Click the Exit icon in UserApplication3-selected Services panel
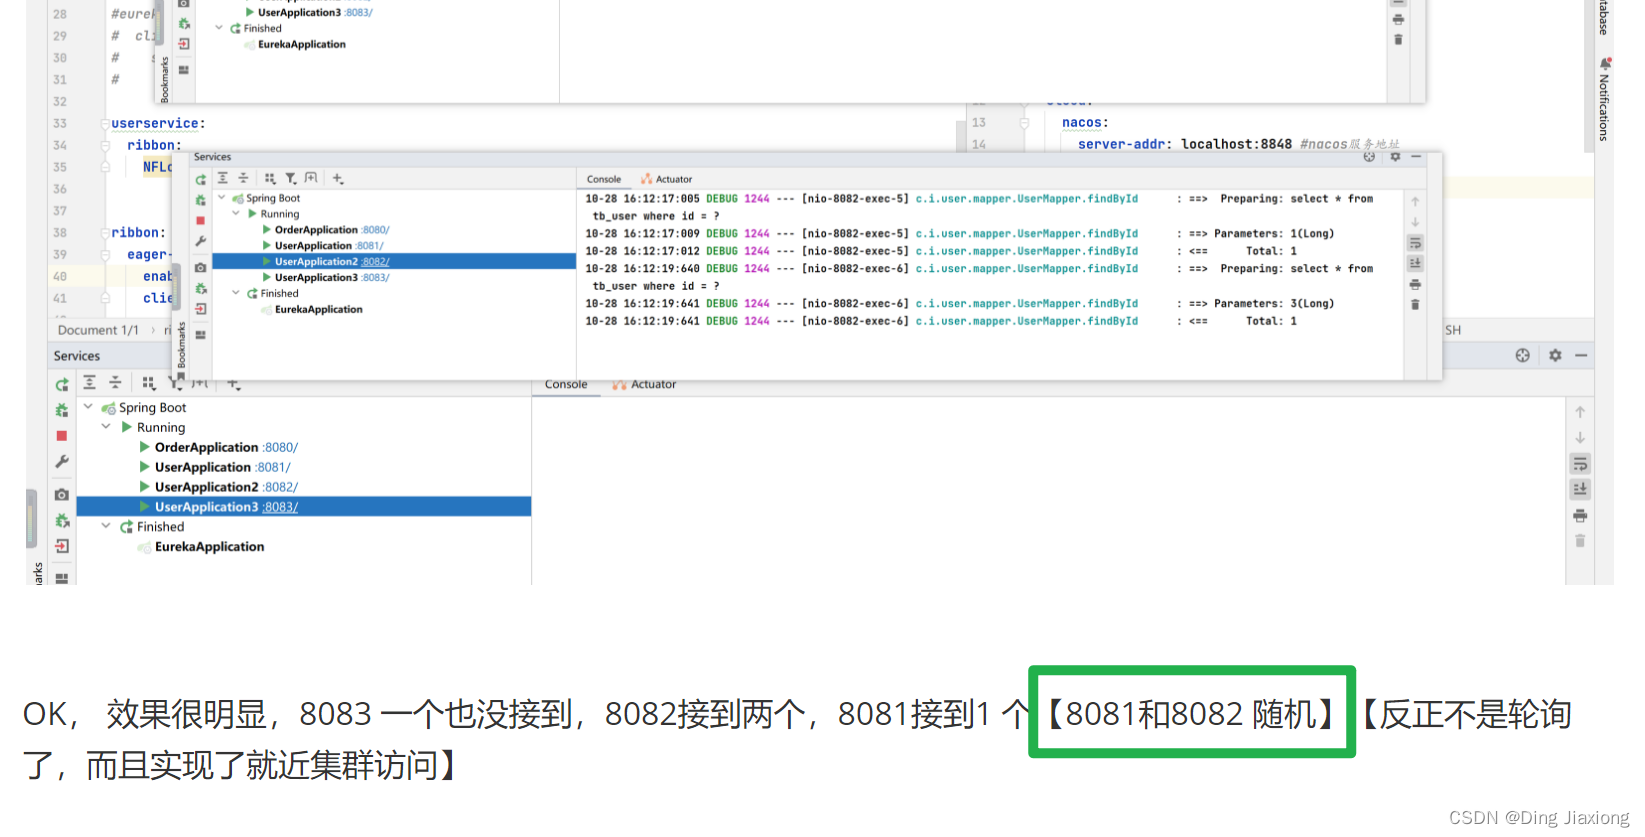This screenshot has height=837, width=1645. (62, 546)
